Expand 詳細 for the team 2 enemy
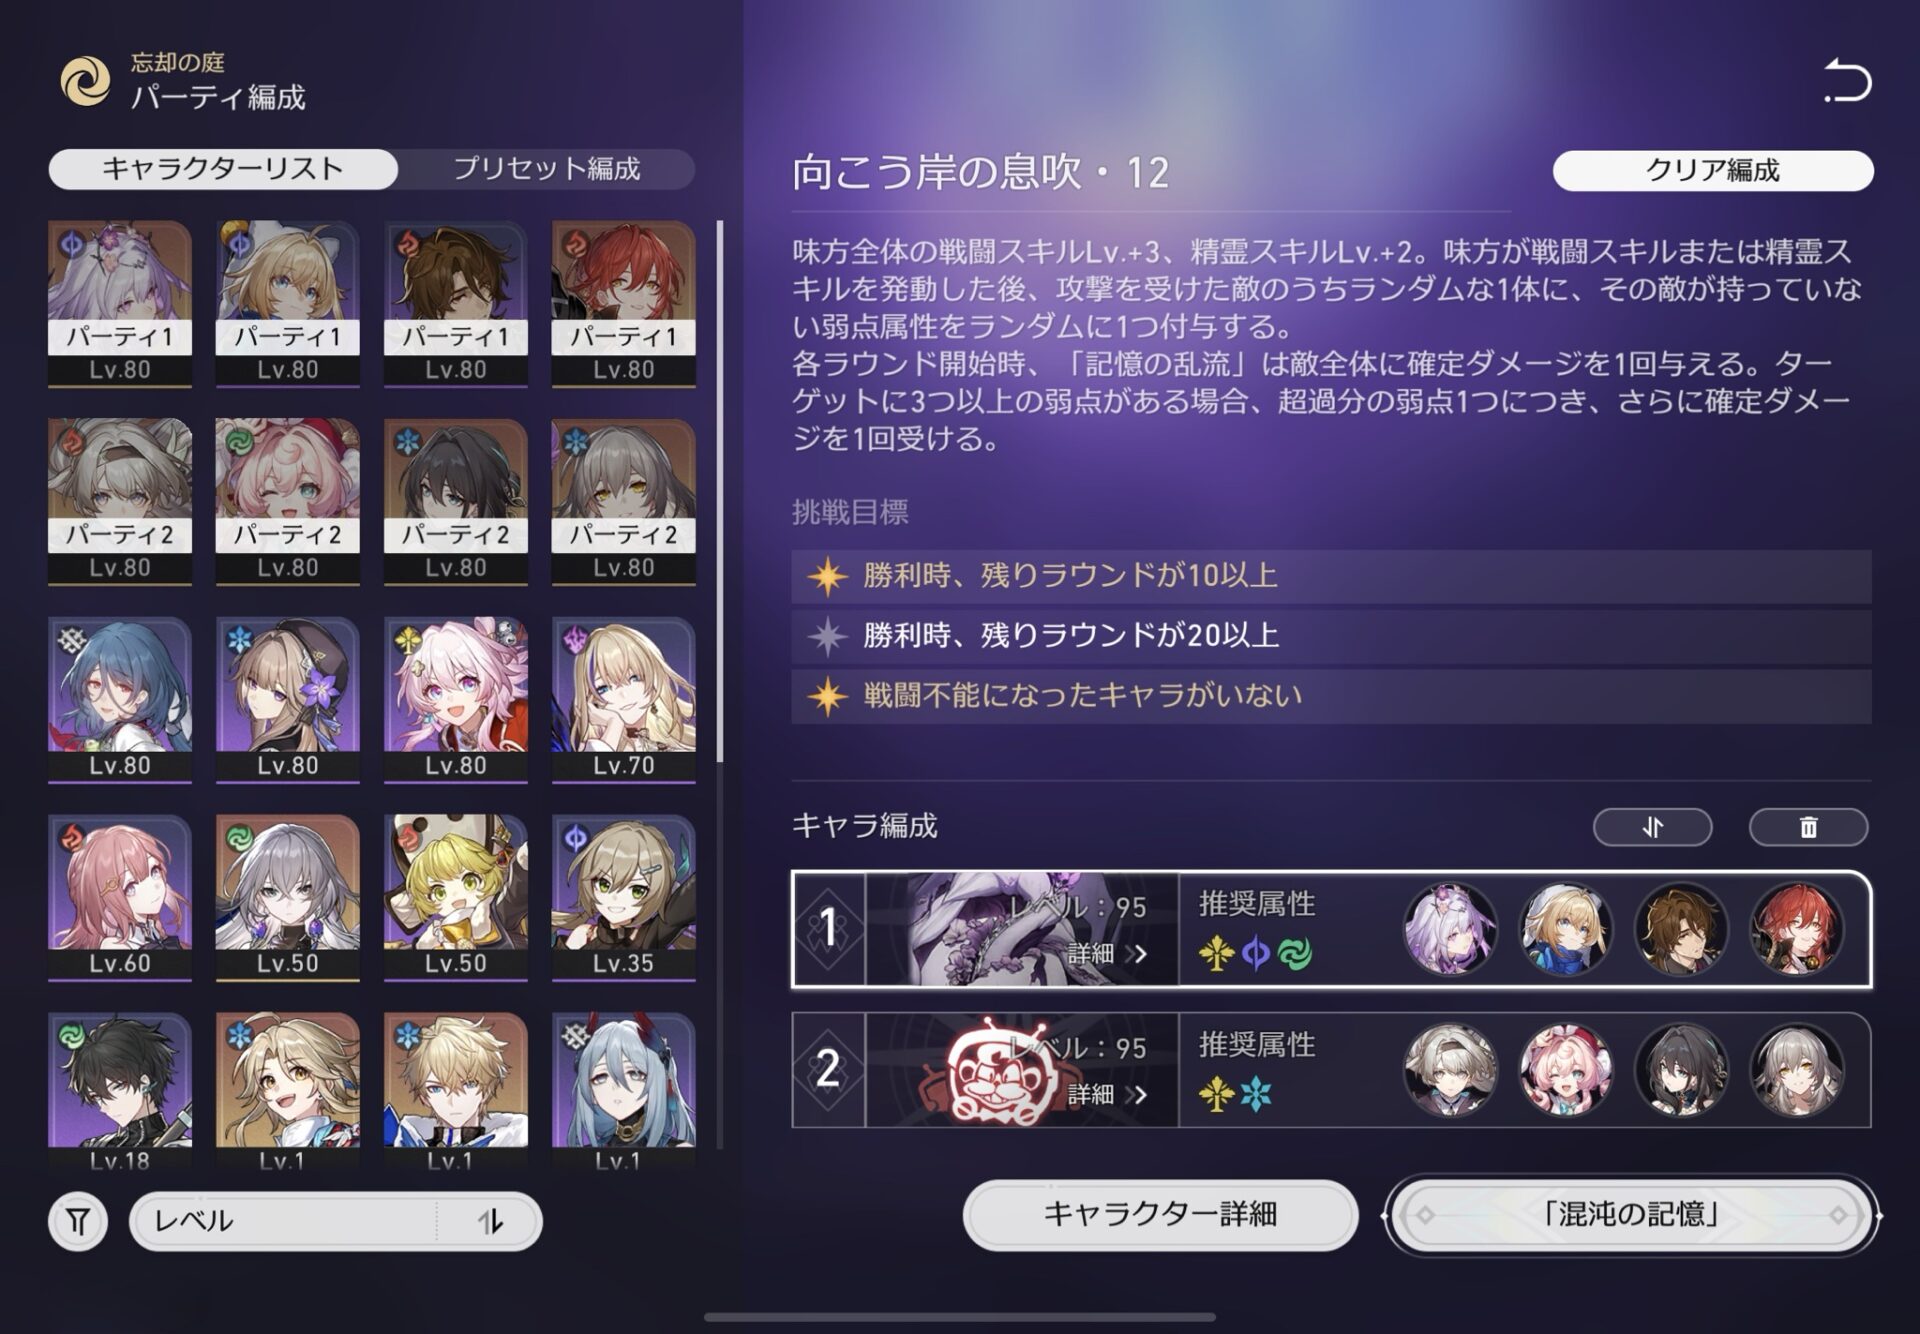This screenshot has width=1920, height=1334. click(1106, 1095)
